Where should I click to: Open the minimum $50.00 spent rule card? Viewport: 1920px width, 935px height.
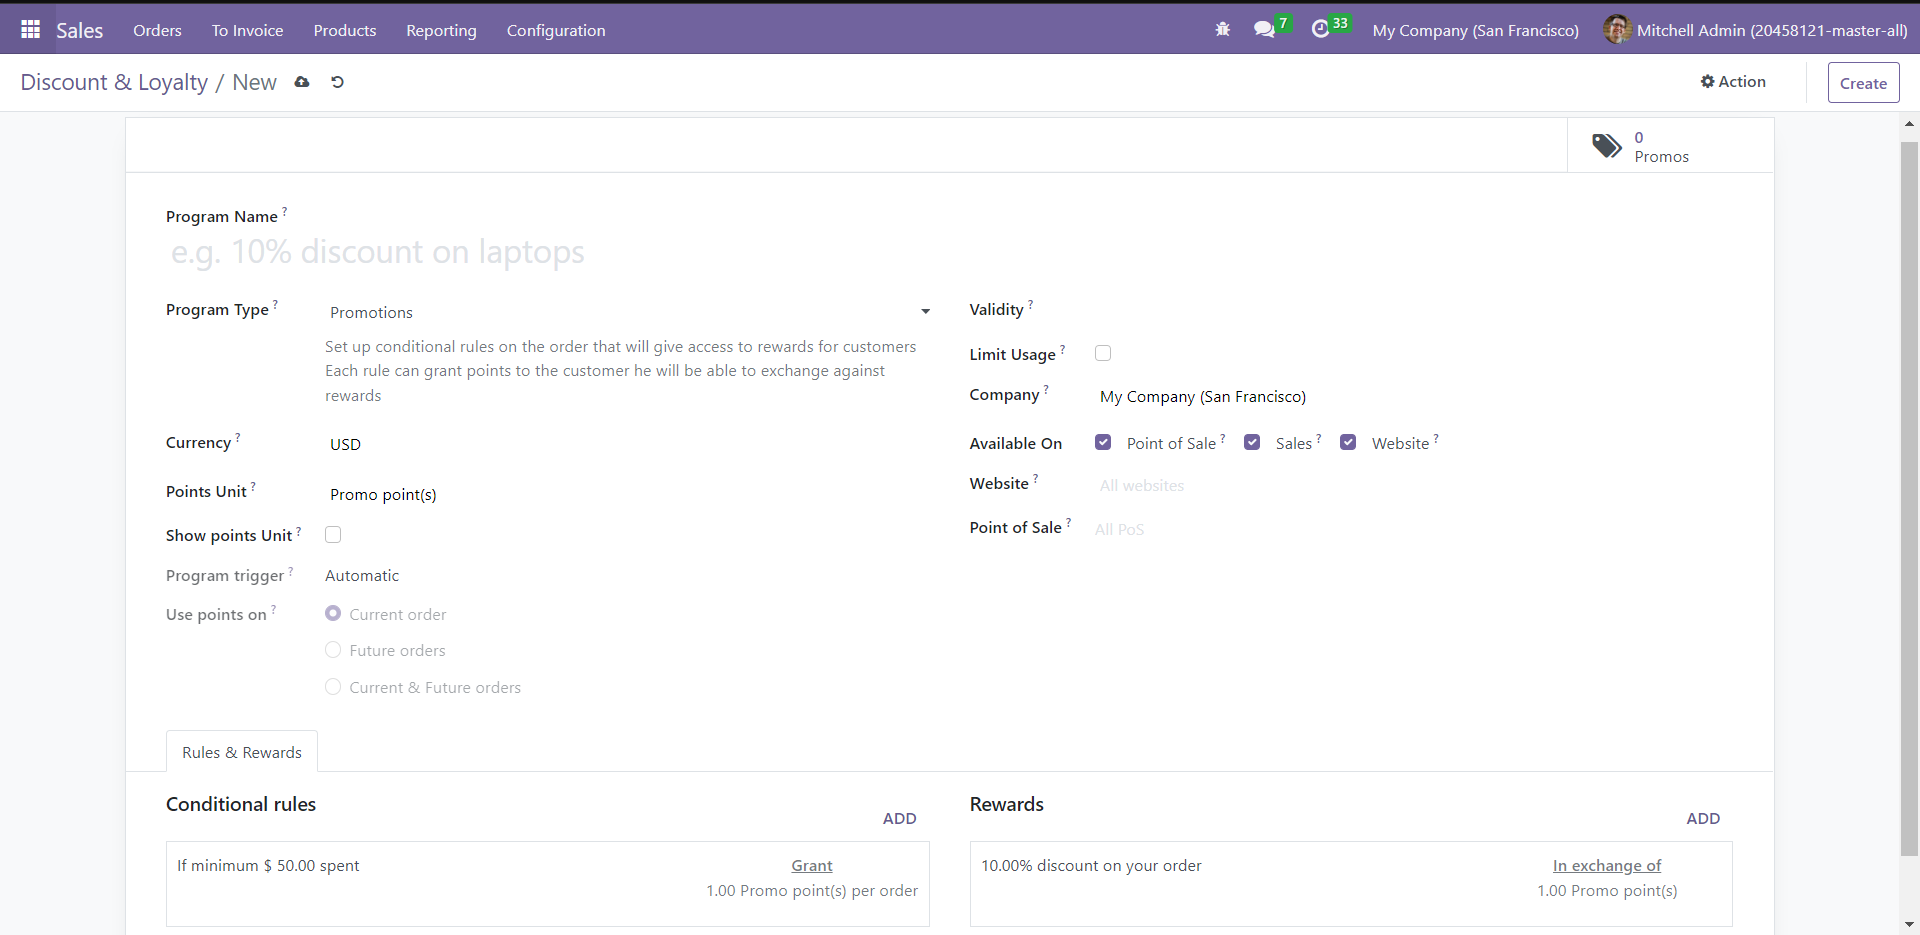548,884
